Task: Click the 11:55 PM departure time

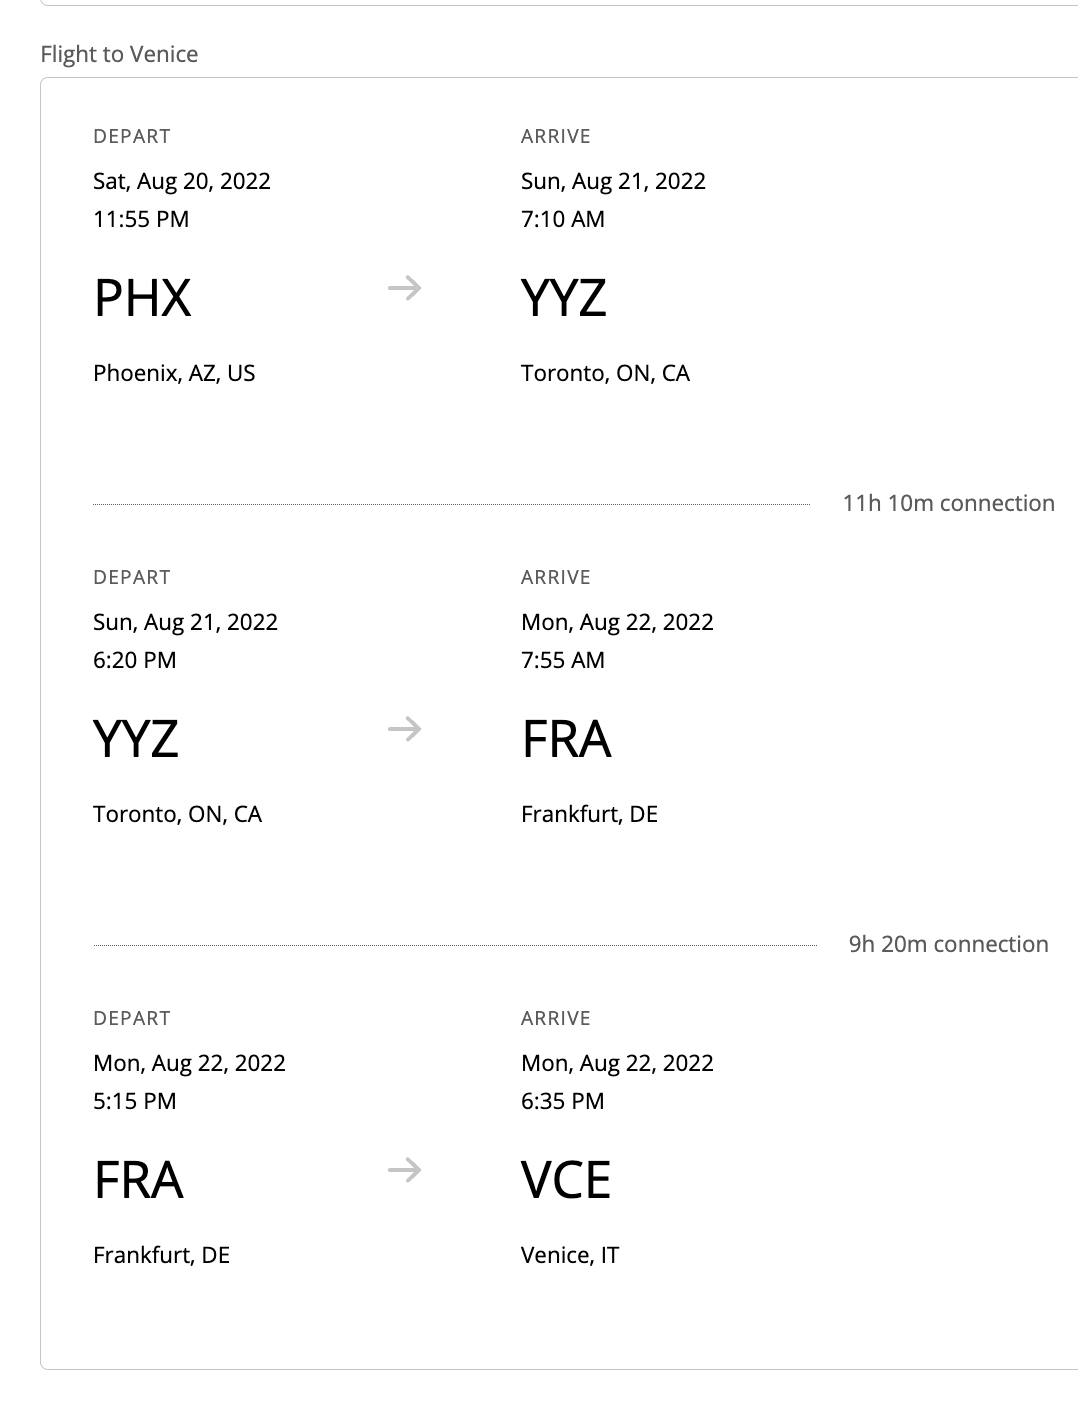Action: [141, 219]
